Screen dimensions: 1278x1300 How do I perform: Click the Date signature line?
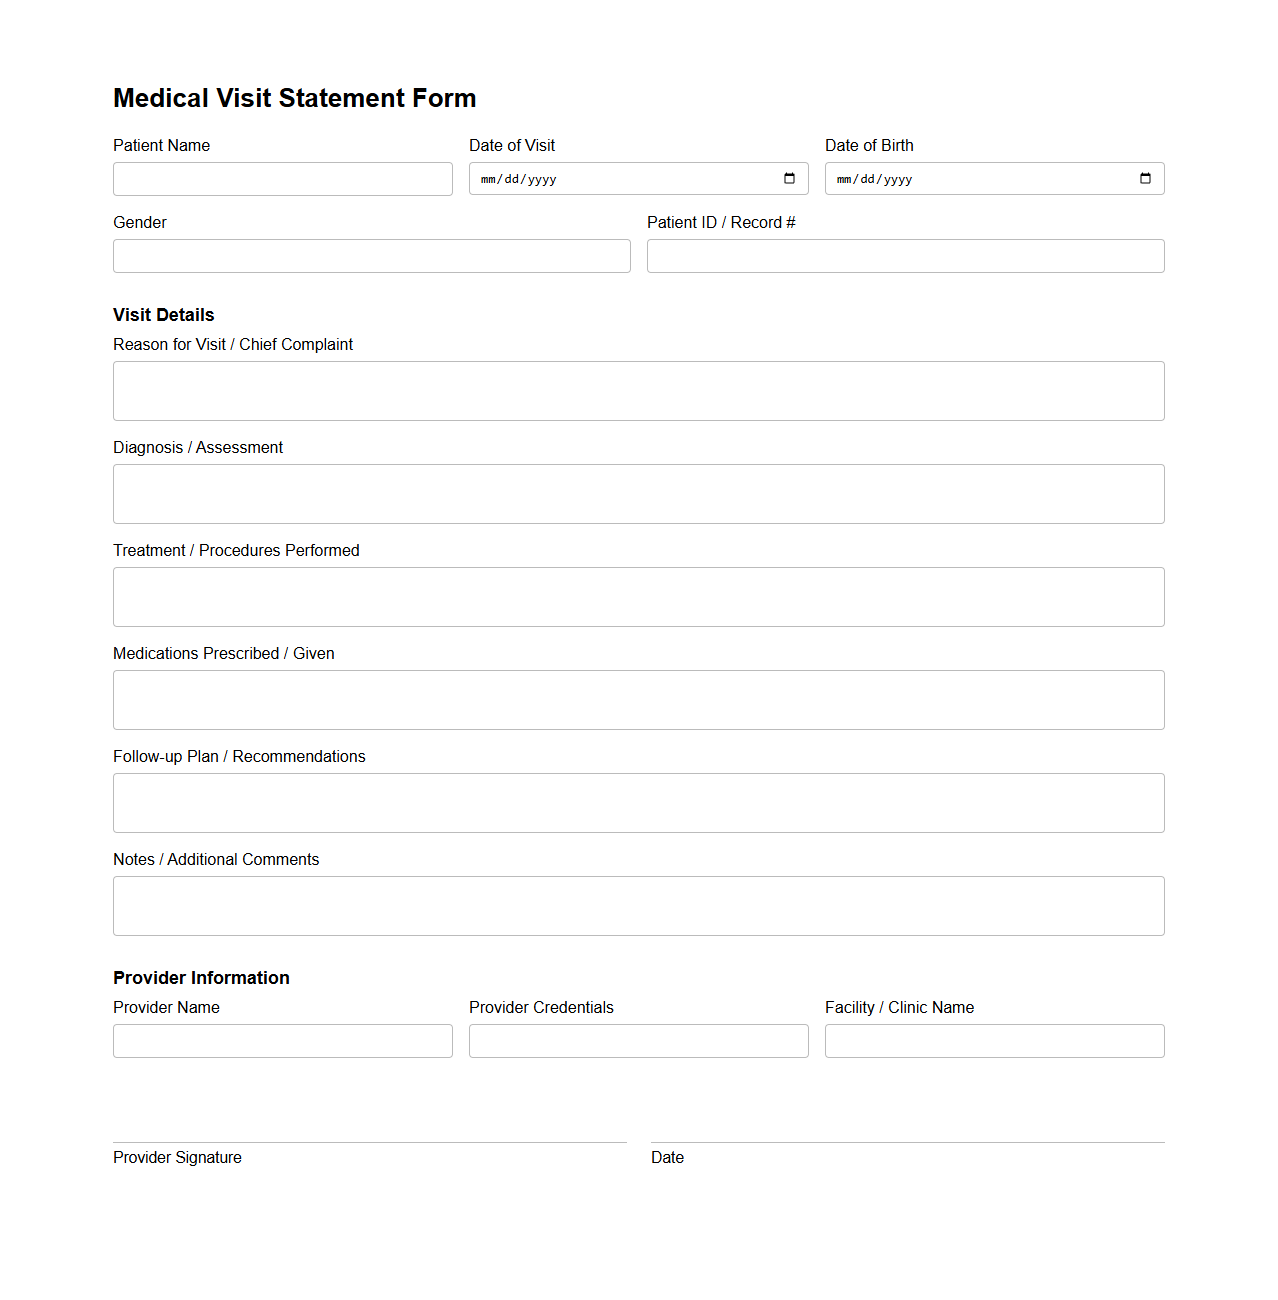(905, 1140)
